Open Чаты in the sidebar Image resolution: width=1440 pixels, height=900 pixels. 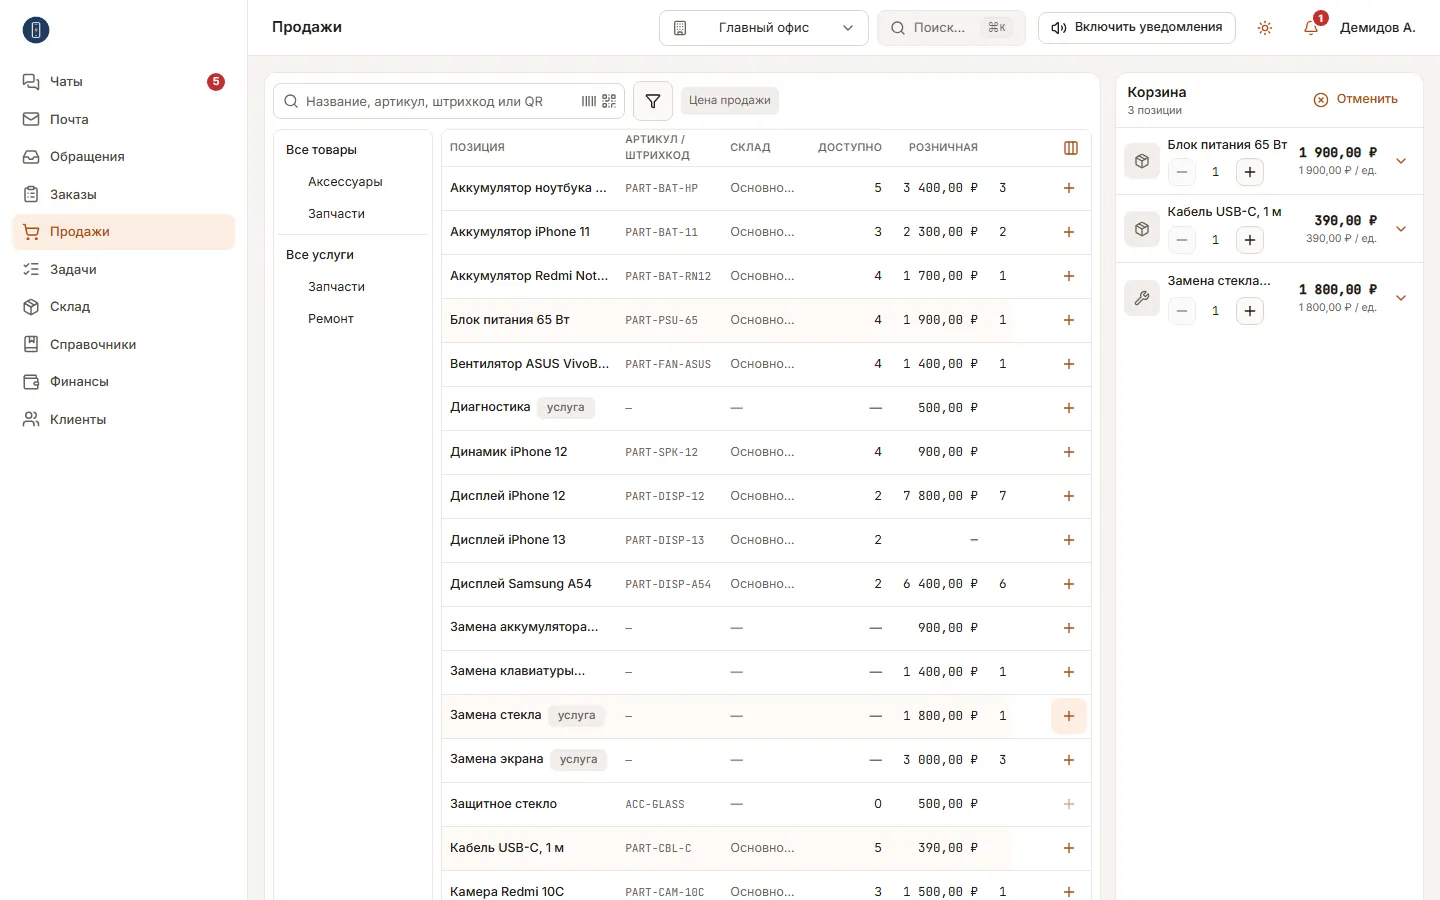pos(123,82)
